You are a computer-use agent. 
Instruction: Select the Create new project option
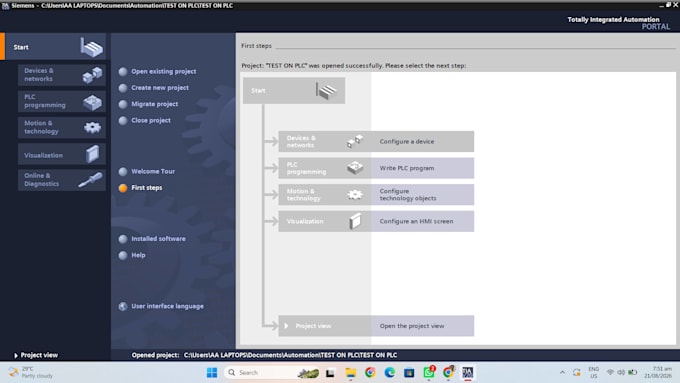pos(160,88)
